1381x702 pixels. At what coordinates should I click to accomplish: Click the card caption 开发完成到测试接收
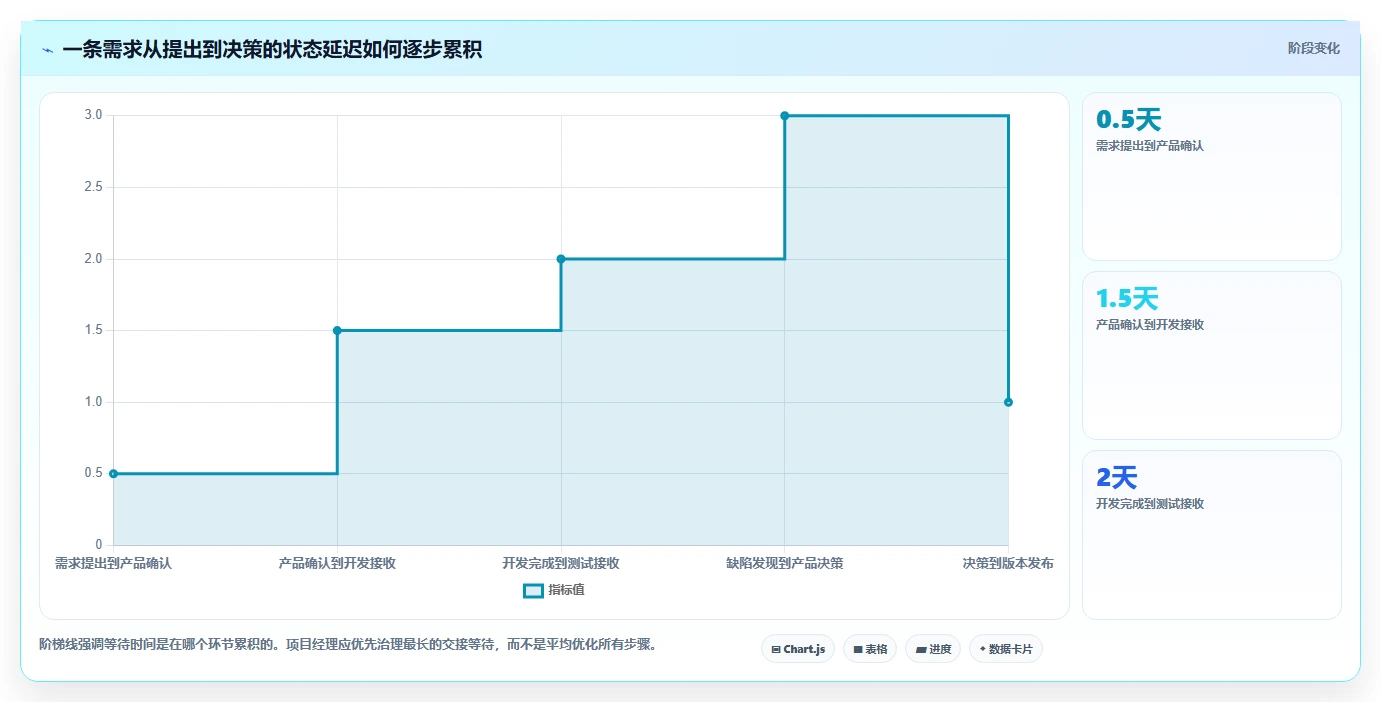[1150, 504]
